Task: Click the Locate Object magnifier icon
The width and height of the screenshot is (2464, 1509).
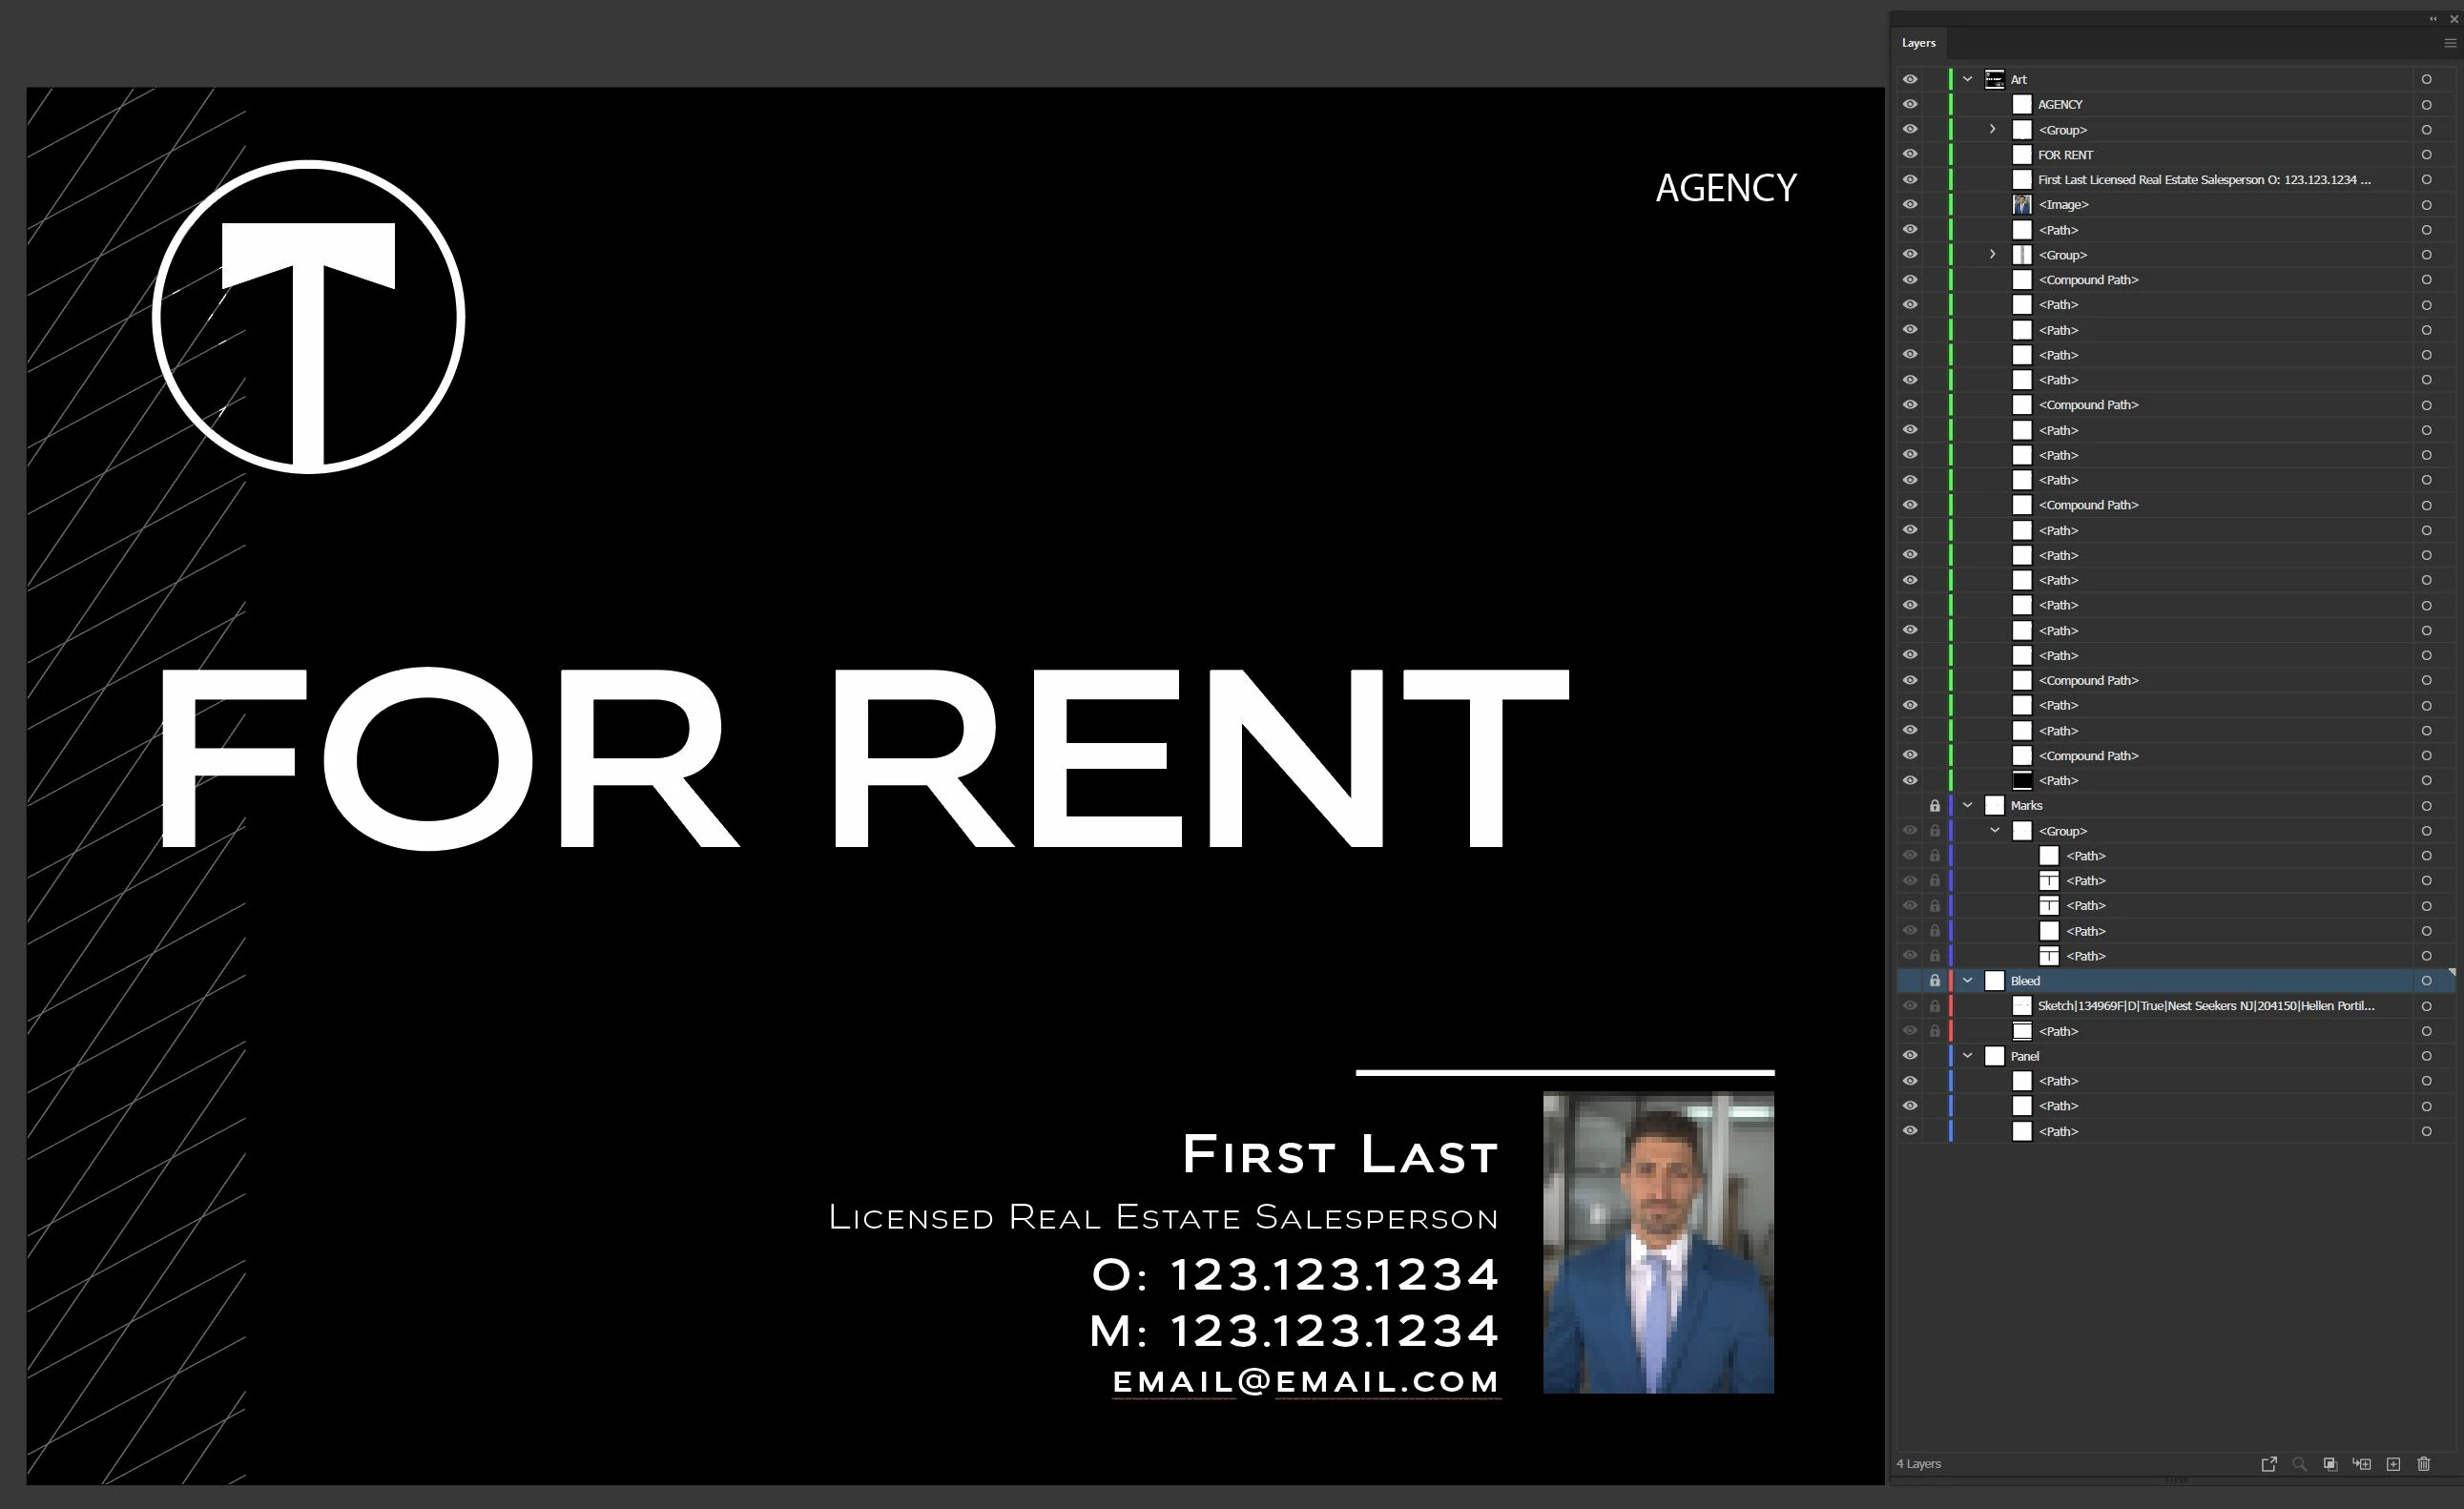Action: pyautogui.click(x=2299, y=1464)
